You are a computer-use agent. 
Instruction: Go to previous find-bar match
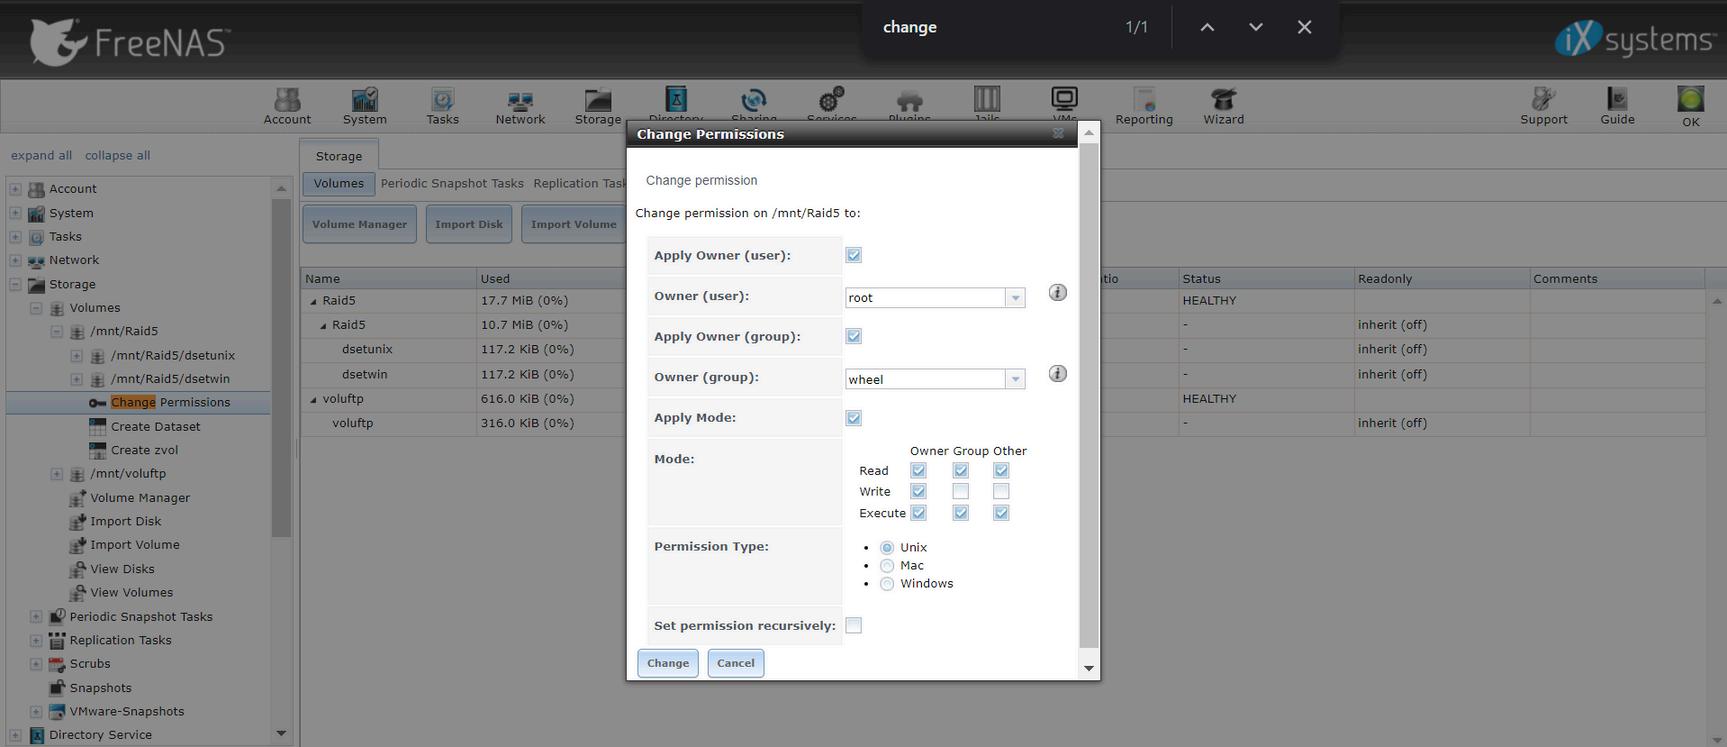click(1207, 27)
